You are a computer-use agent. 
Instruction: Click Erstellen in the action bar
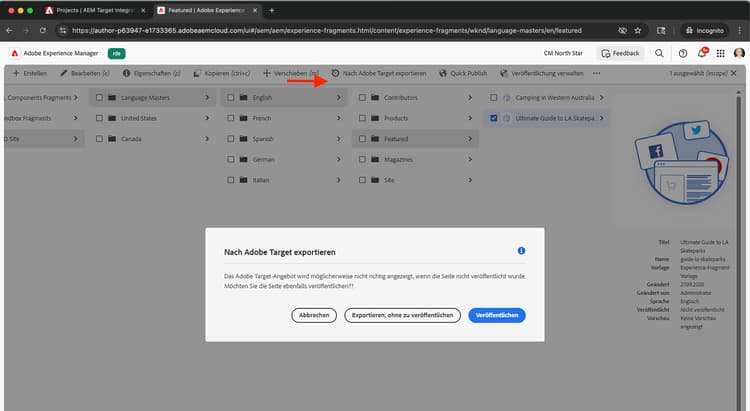30,73
